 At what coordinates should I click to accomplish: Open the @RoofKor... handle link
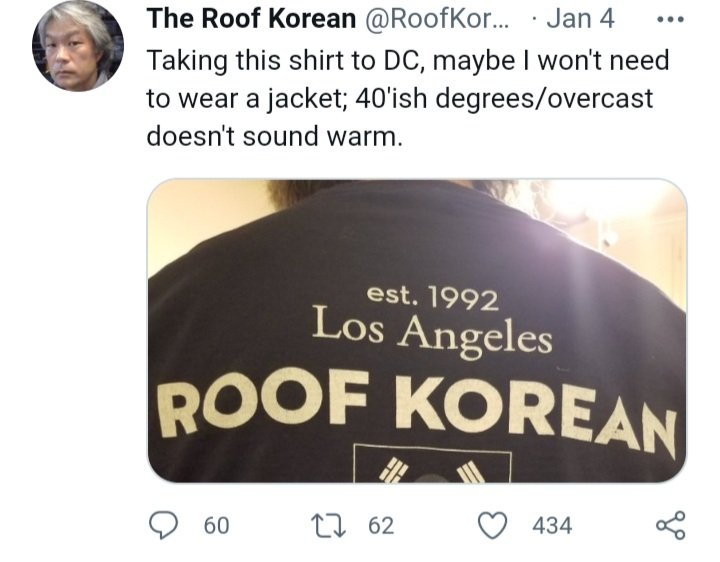click(x=437, y=19)
